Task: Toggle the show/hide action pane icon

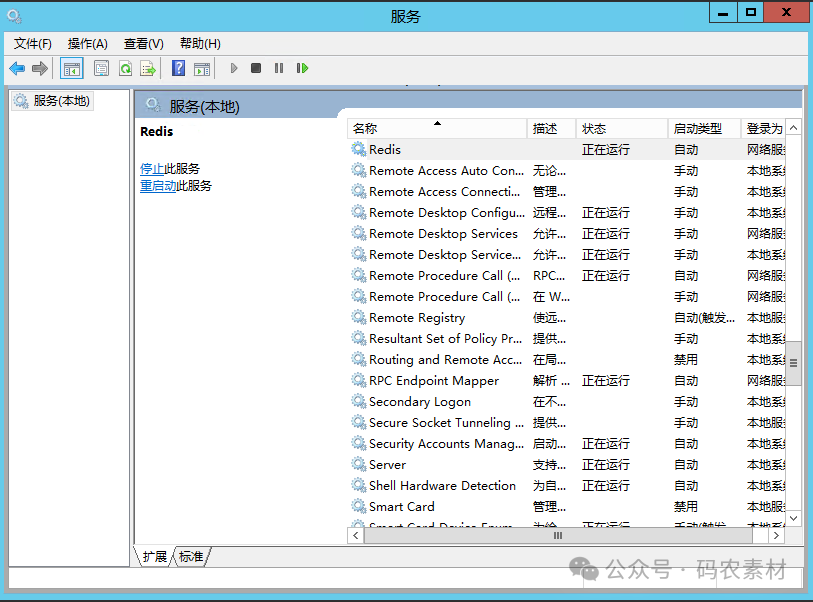Action: pos(202,68)
